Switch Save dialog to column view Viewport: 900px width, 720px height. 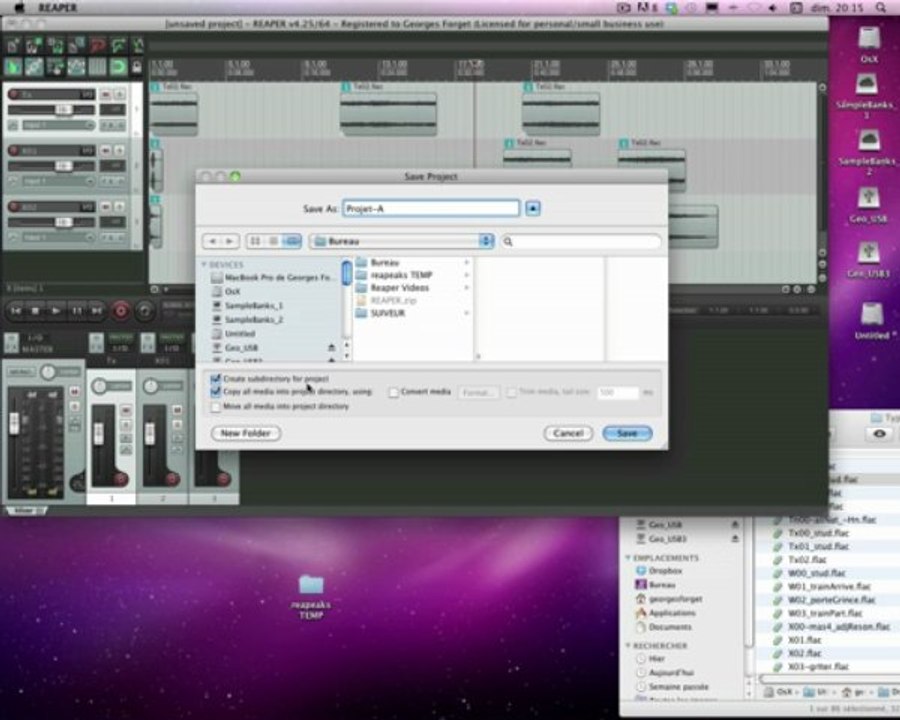click(292, 241)
